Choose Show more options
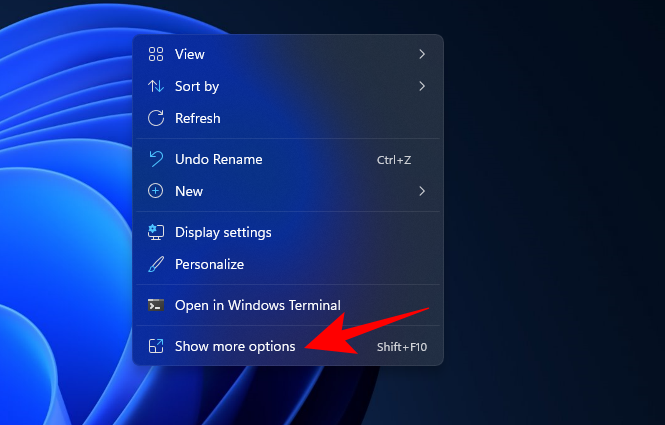 (x=288, y=346)
